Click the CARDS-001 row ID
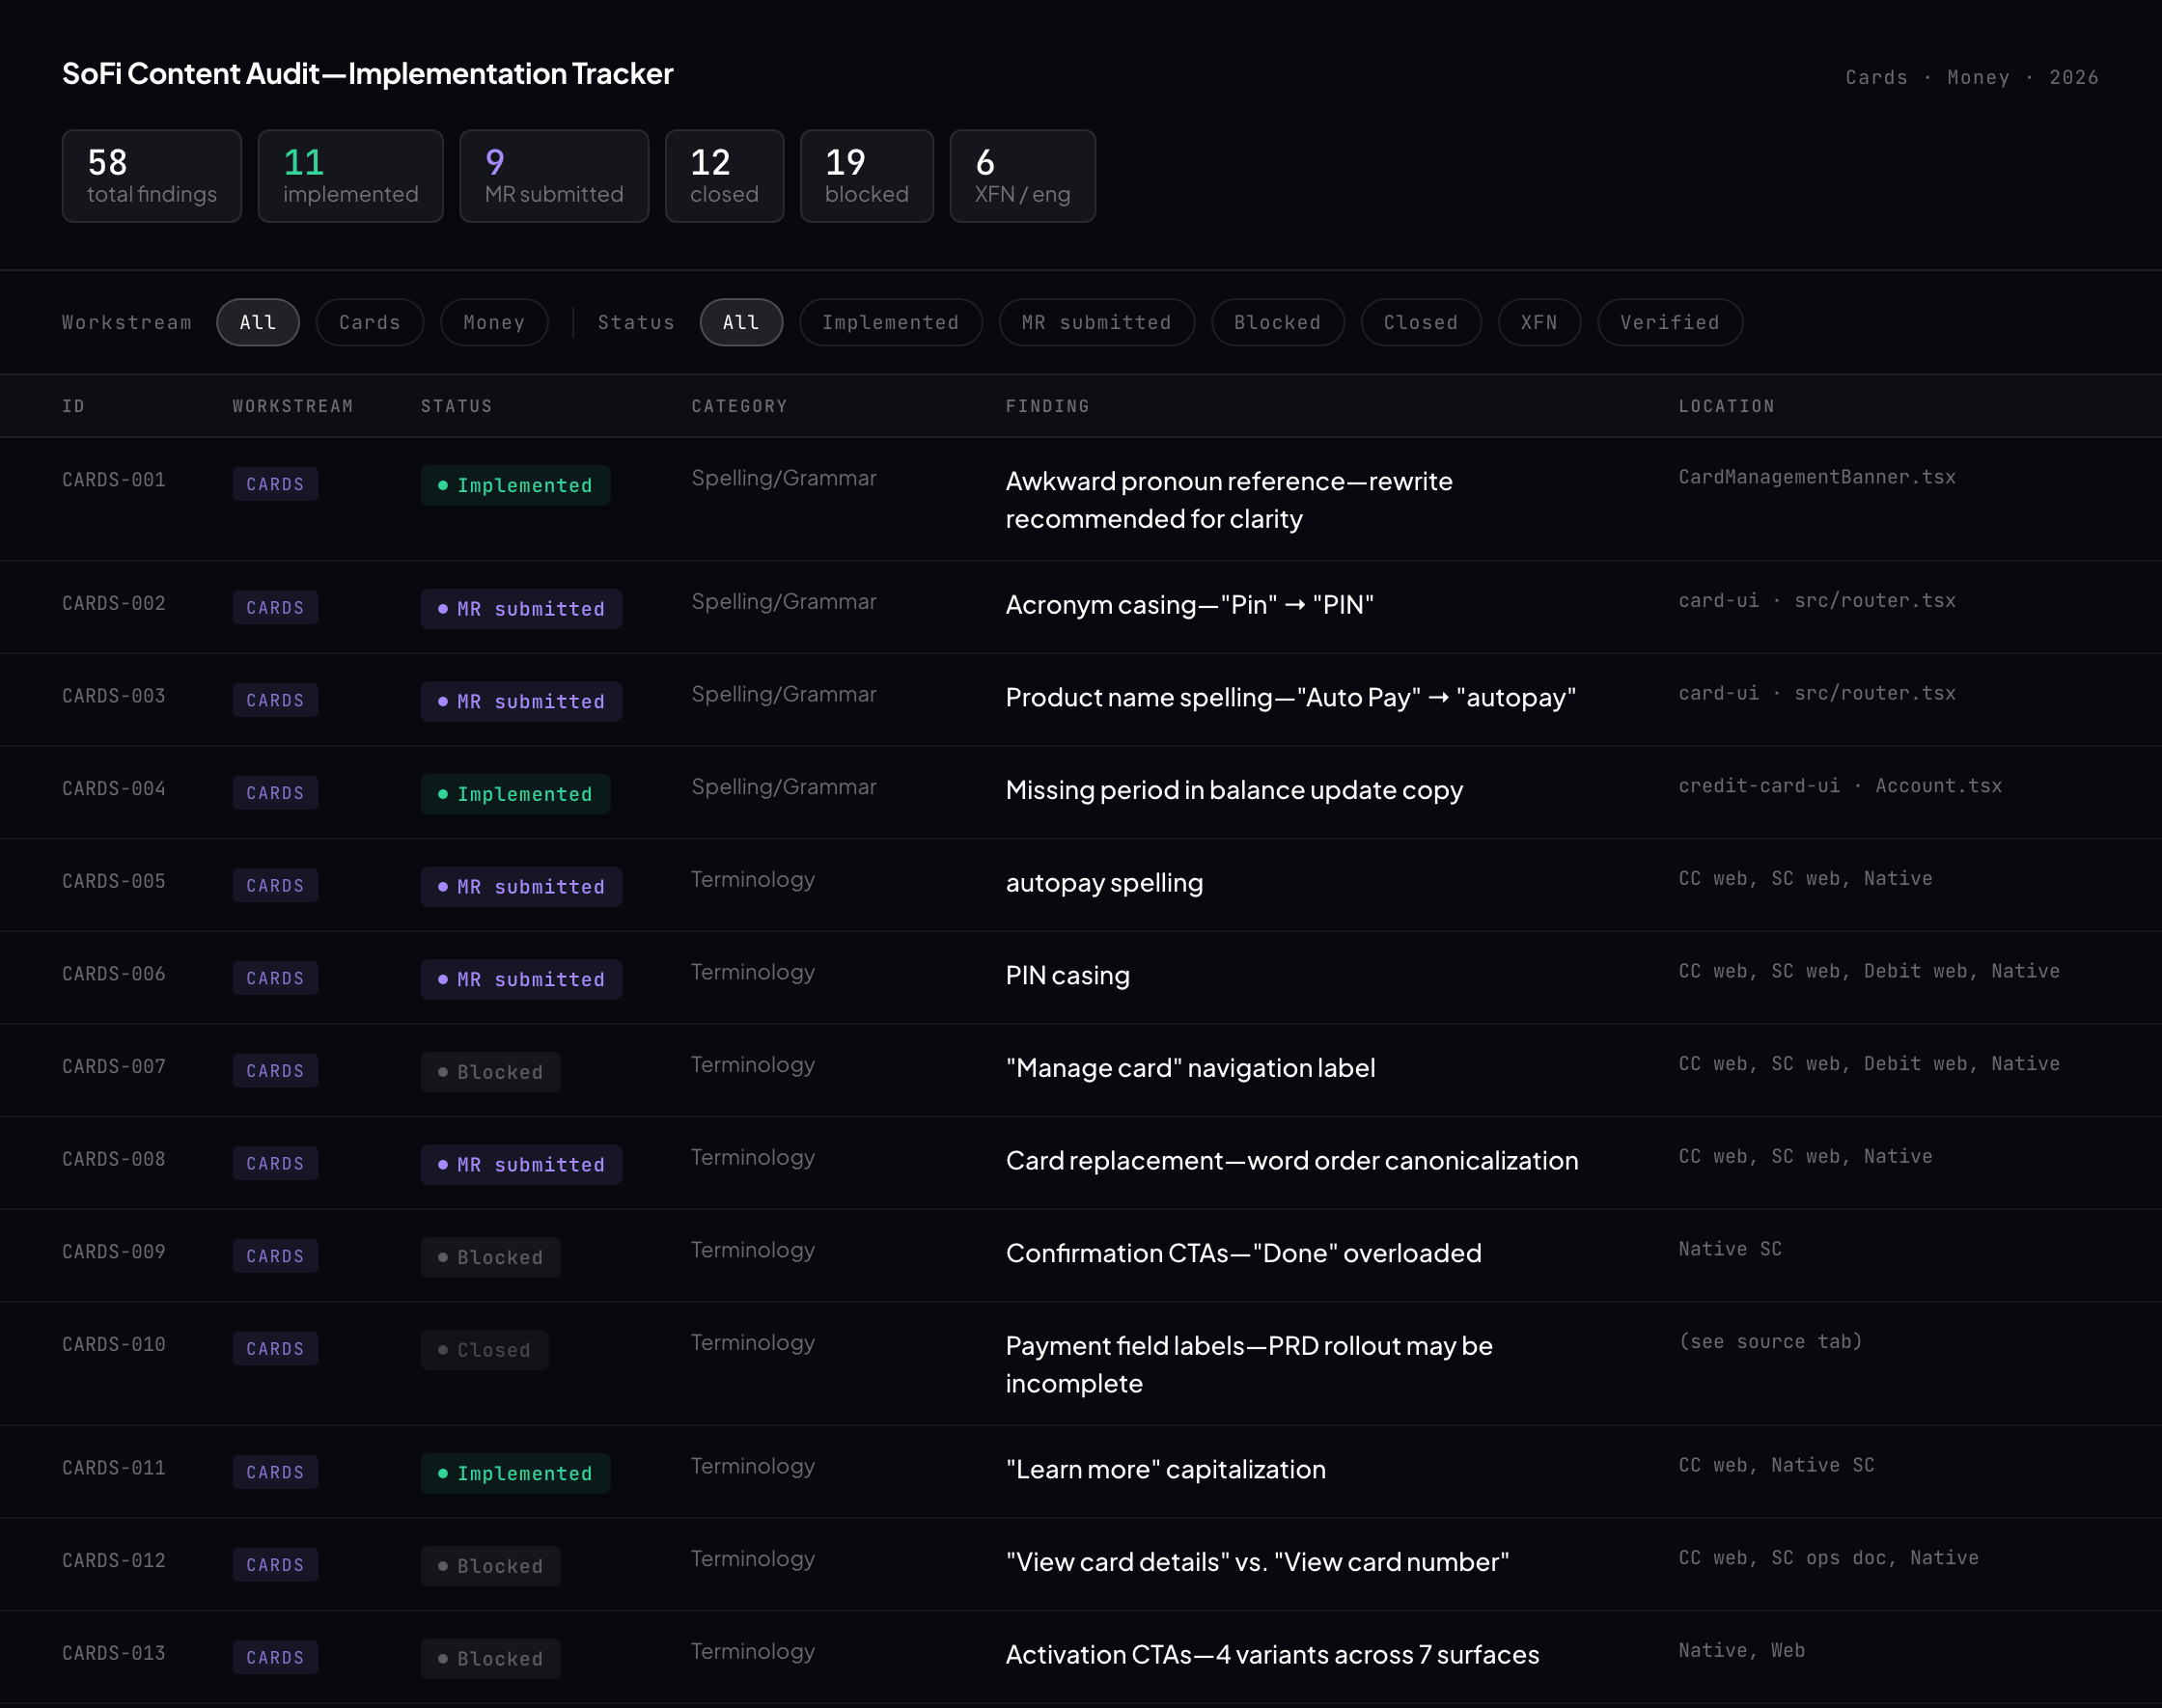Screen dimensions: 2162x1708 coord(114,480)
